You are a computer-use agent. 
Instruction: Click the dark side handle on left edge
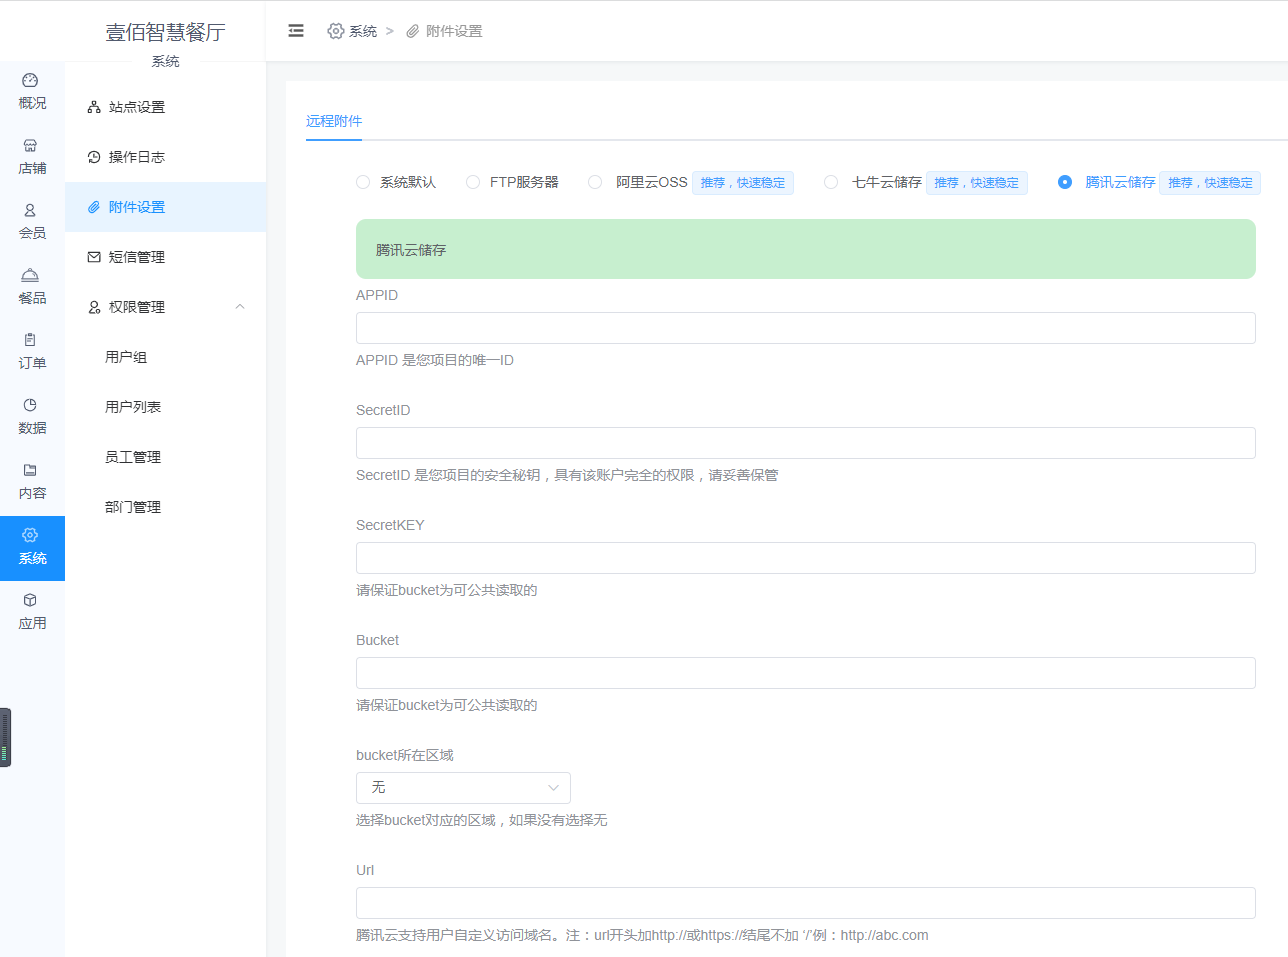pos(5,737)
